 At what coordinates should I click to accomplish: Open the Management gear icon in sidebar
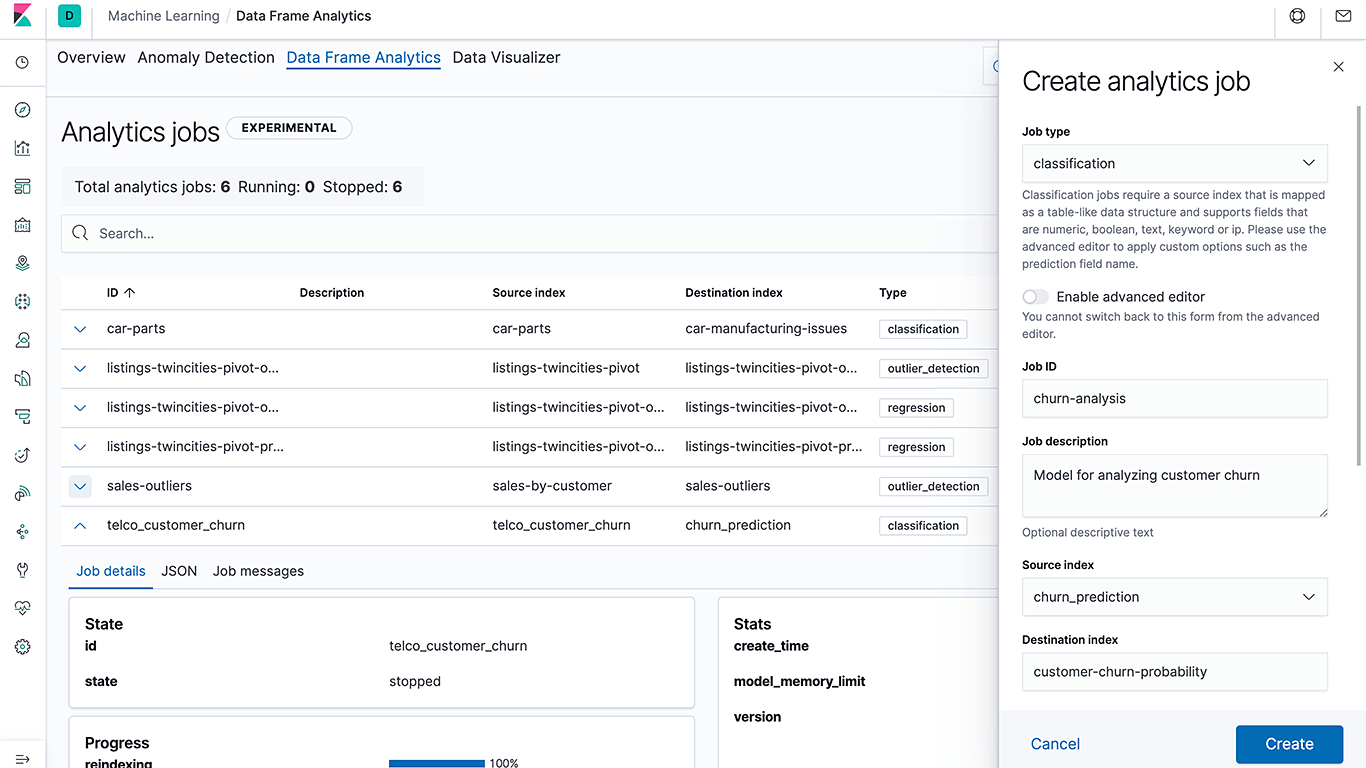point(22,646)
